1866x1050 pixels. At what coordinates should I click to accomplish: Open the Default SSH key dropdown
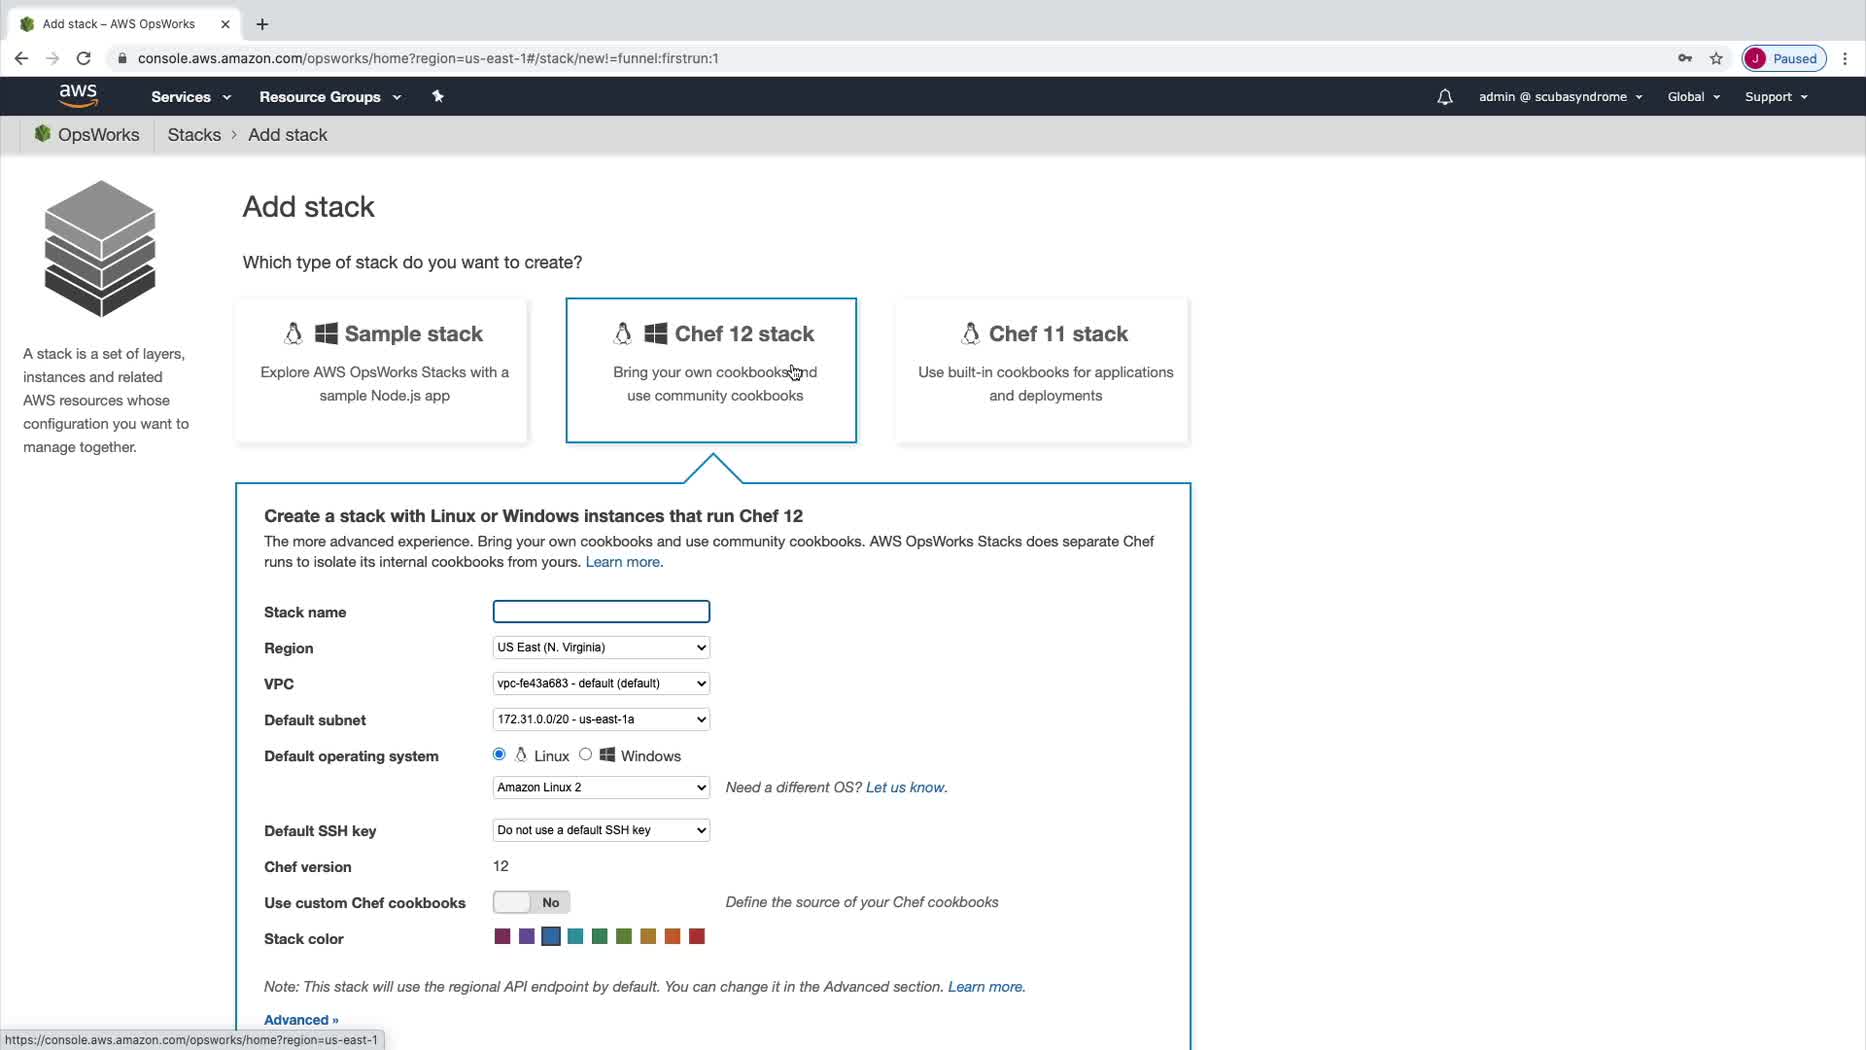(601, 830)
